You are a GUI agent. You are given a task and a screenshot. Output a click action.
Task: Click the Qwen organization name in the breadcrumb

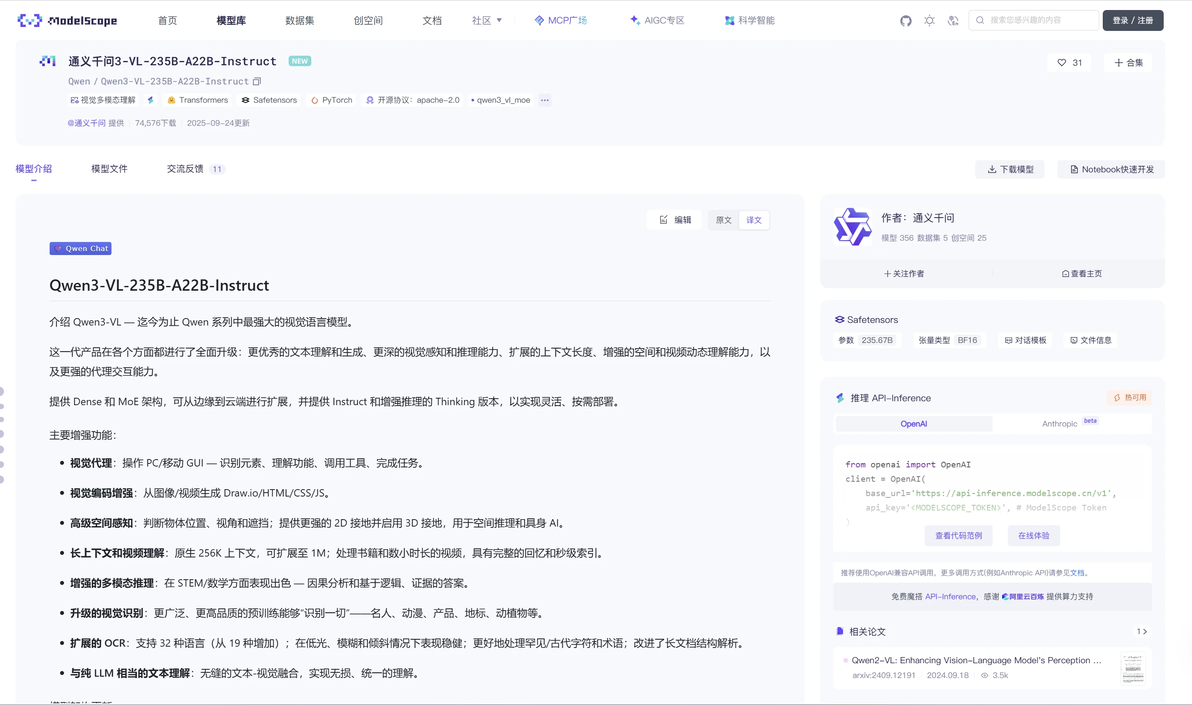point(79,81)
